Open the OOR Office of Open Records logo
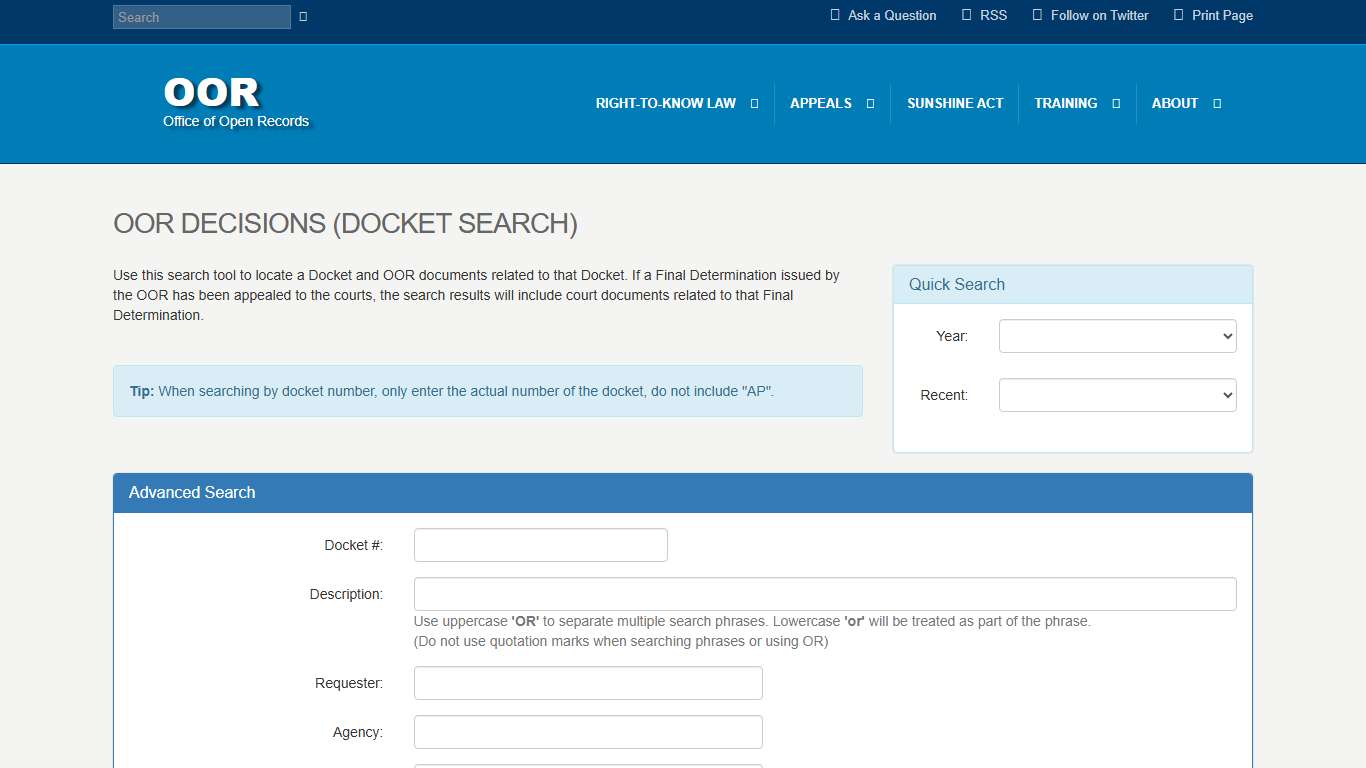Image resolution: width=1366 pixels, height=768 pixels. point(235,103)
